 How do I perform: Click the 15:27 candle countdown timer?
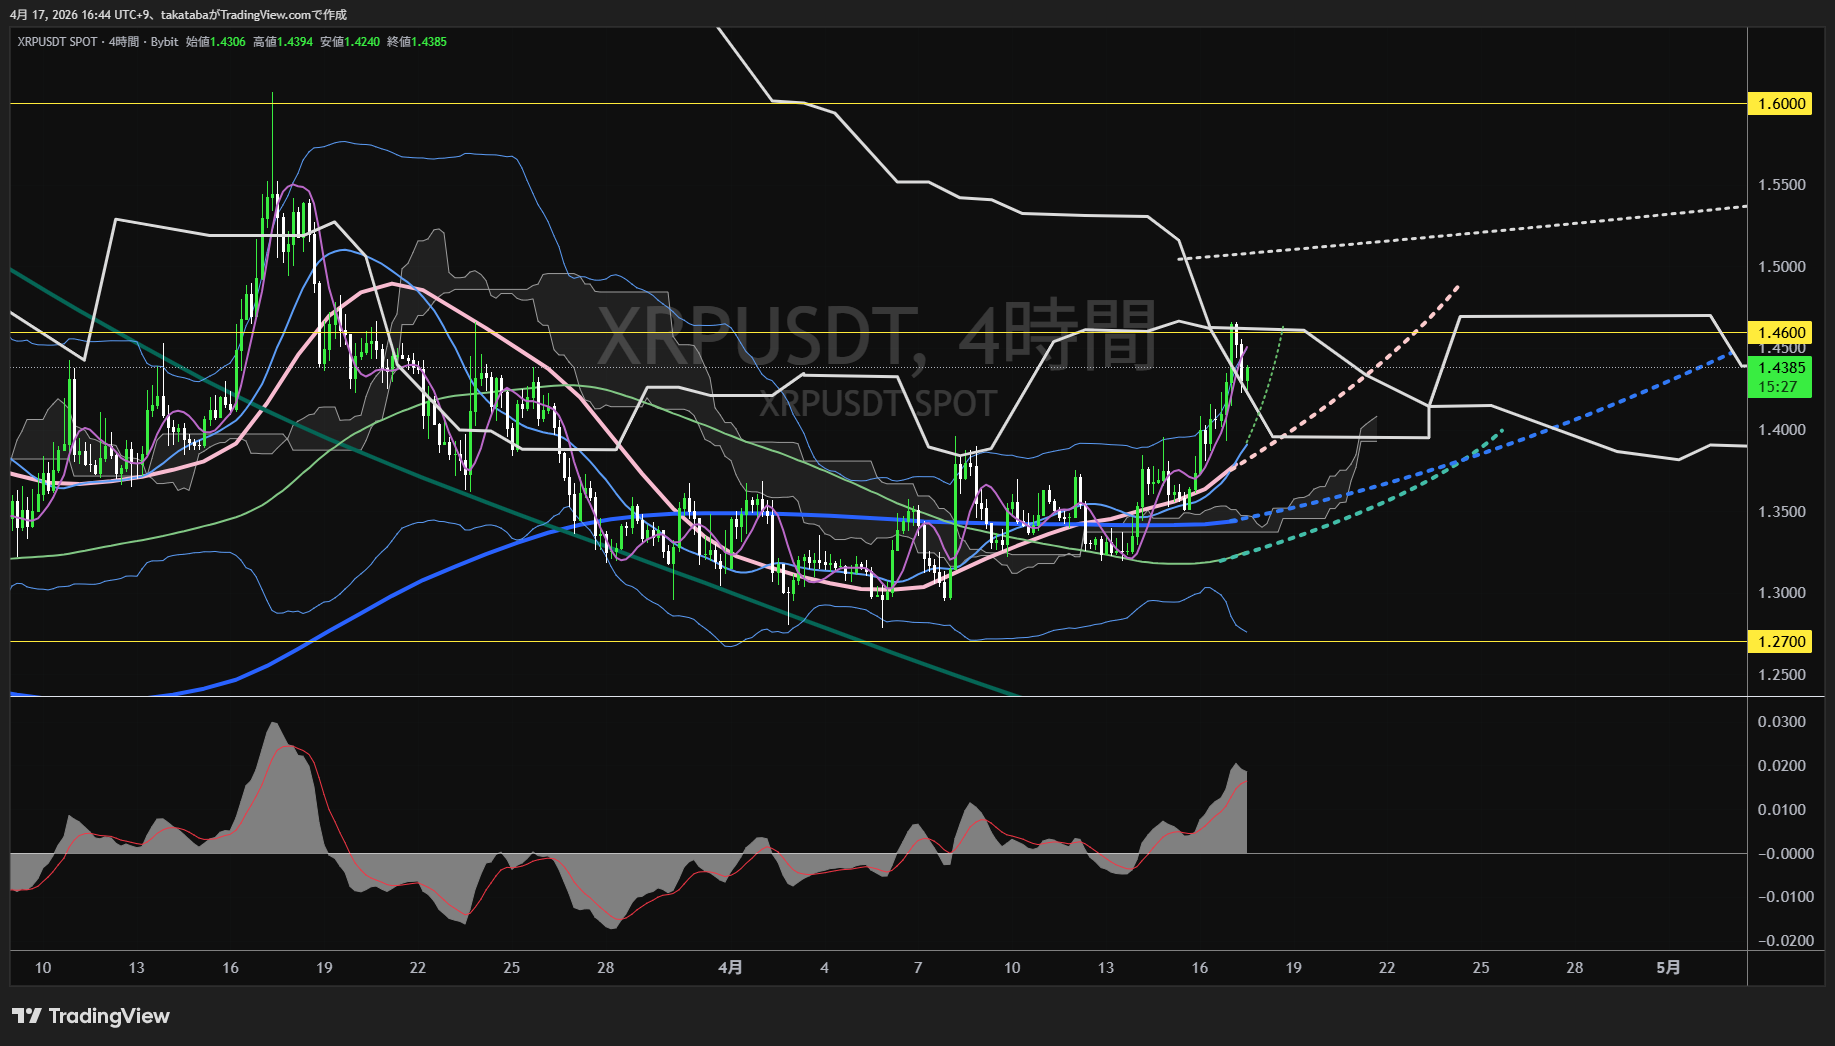(x=1777, y=387)
